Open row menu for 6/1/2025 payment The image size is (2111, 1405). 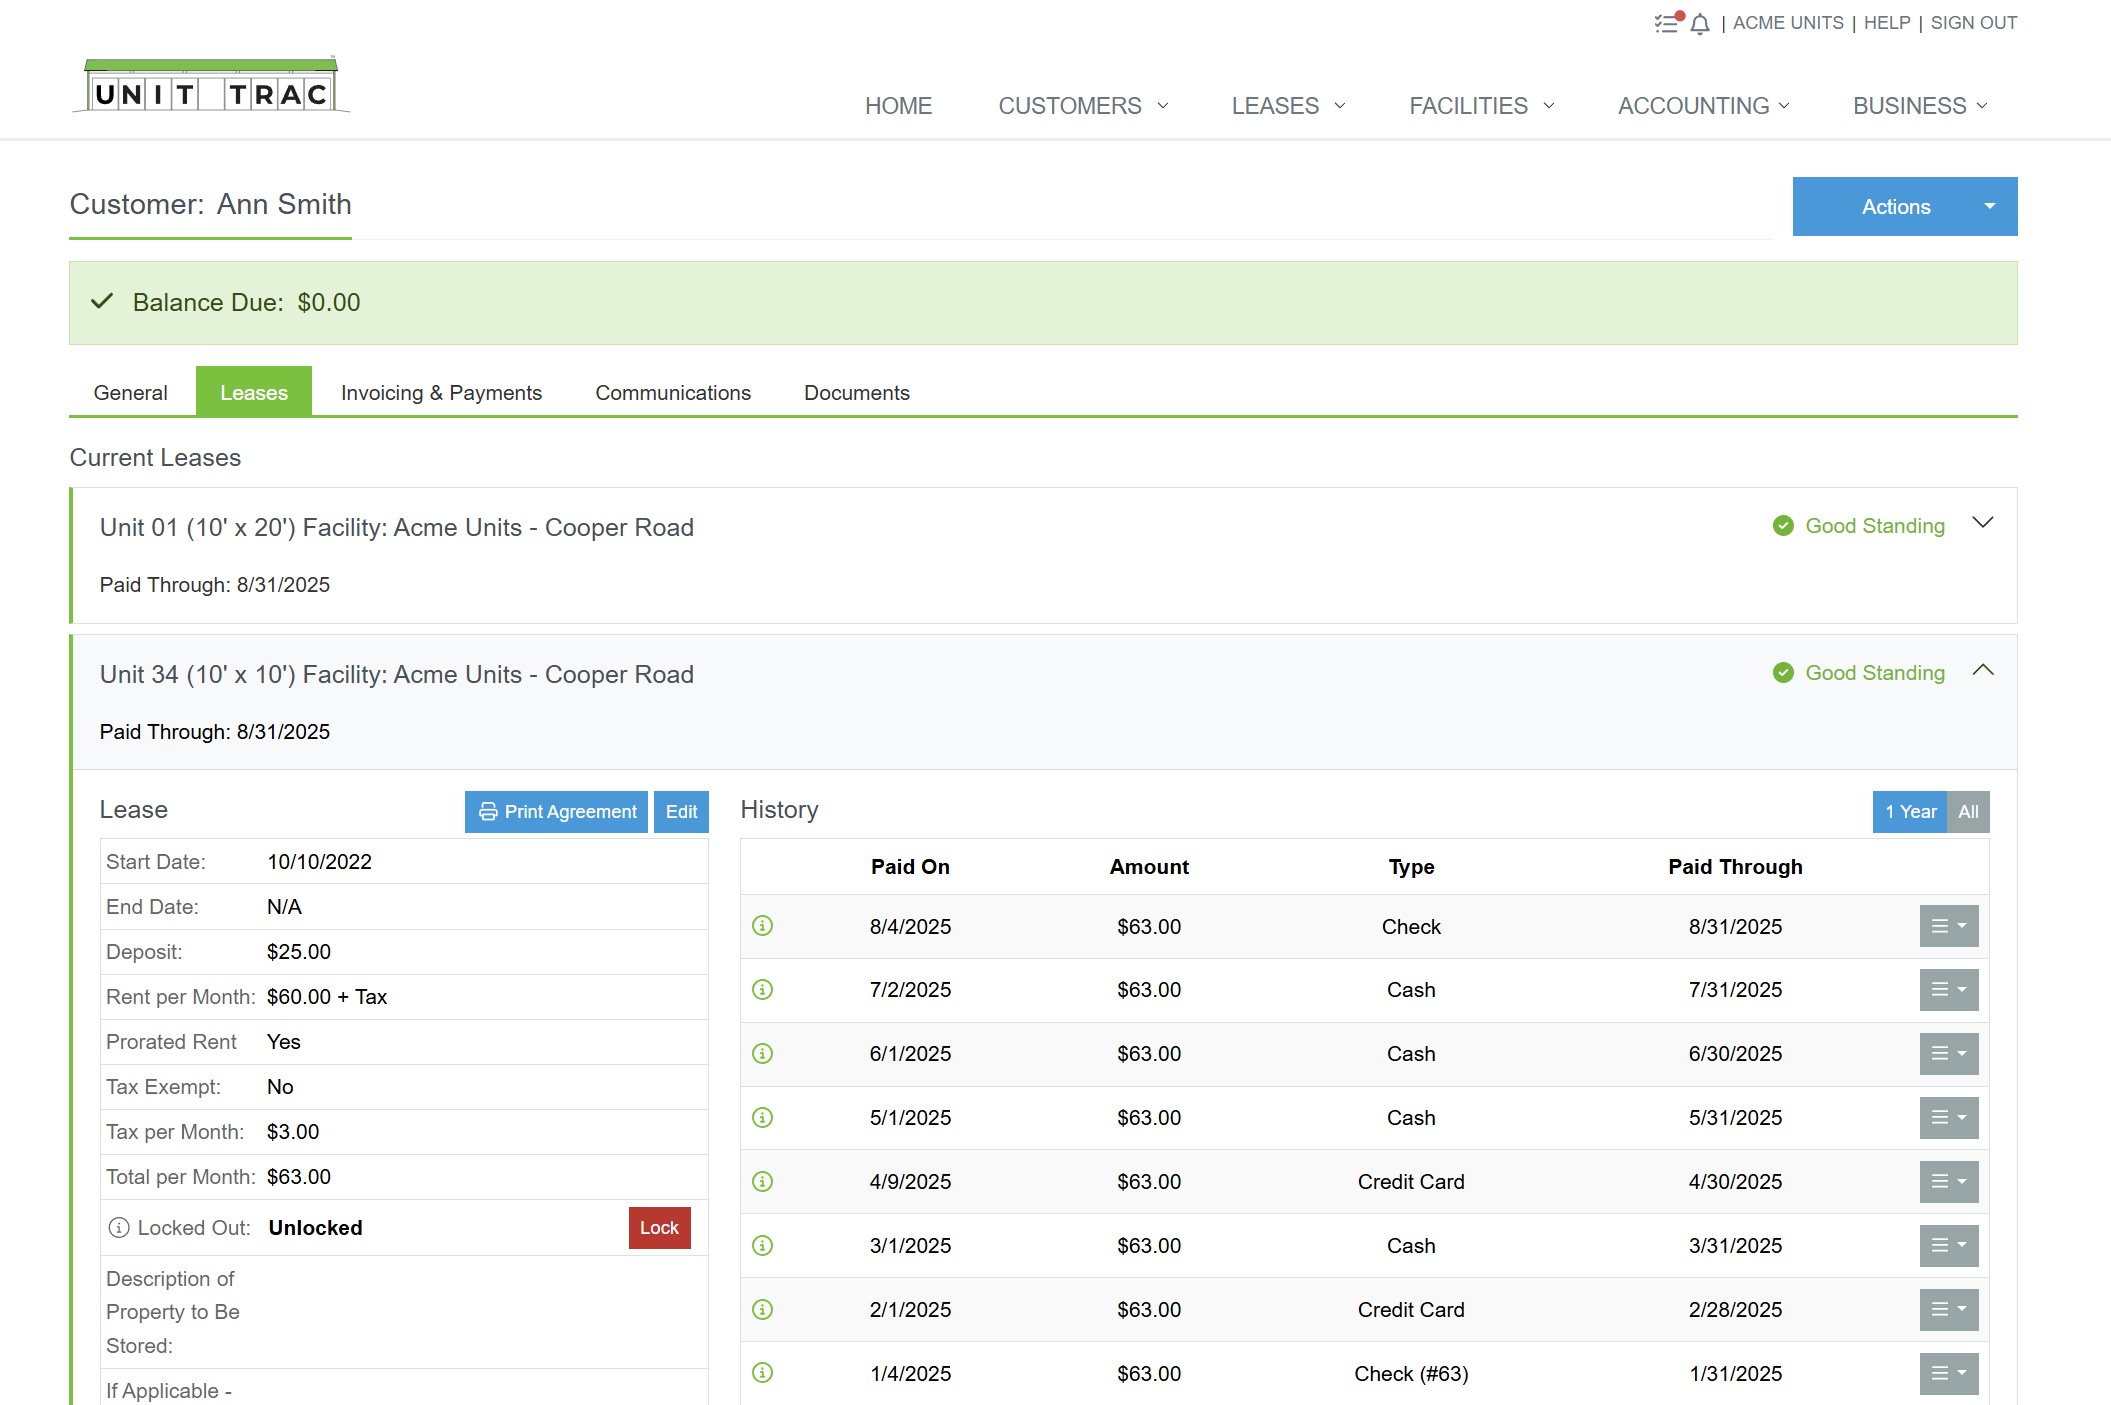click(1949, 1054)
